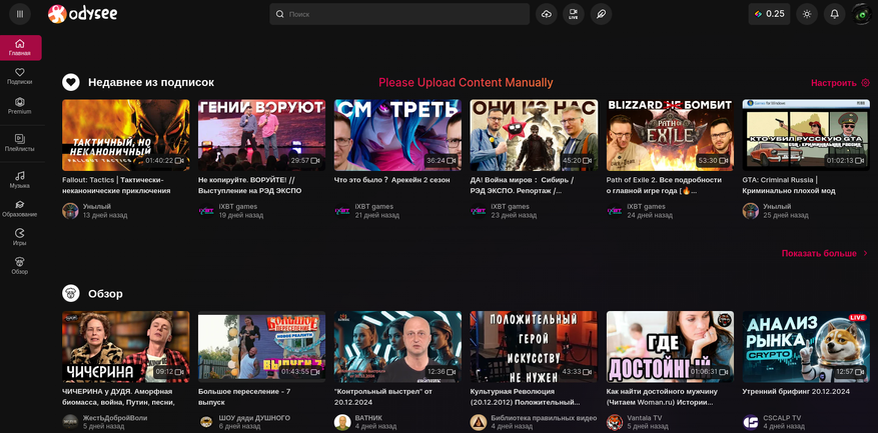Open Premium in the sidebar
Image resolution: width=878 pixels, height=433 pixels.
click(20, 106)
